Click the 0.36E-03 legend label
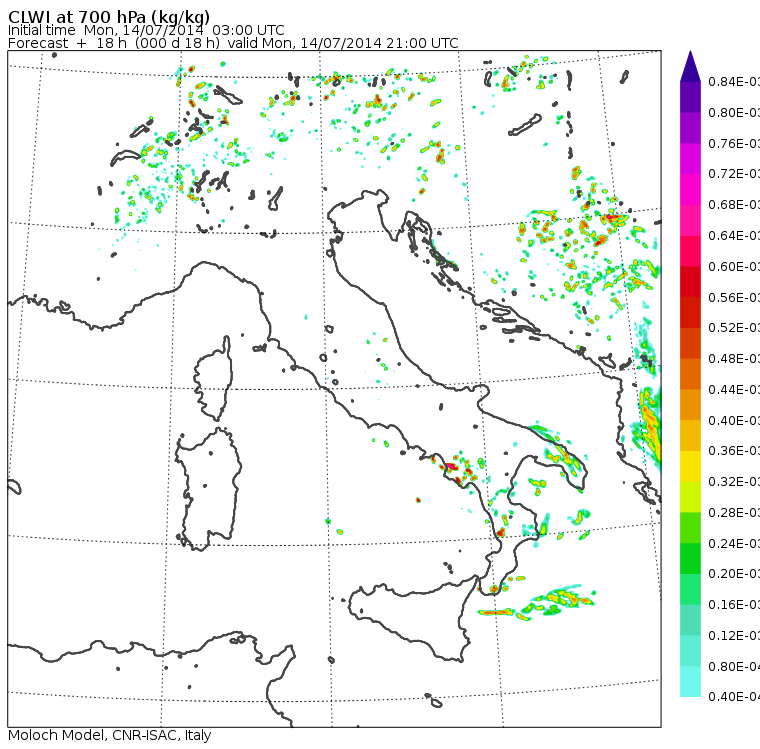The width and height of the screenshot is (760, 749). [734, 451]
